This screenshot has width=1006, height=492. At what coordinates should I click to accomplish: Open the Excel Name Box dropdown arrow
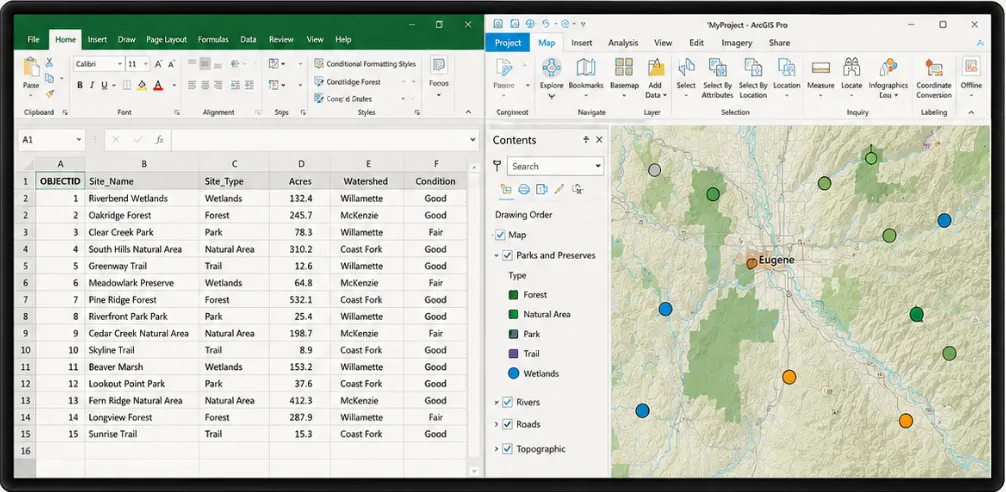coord(79,139)
